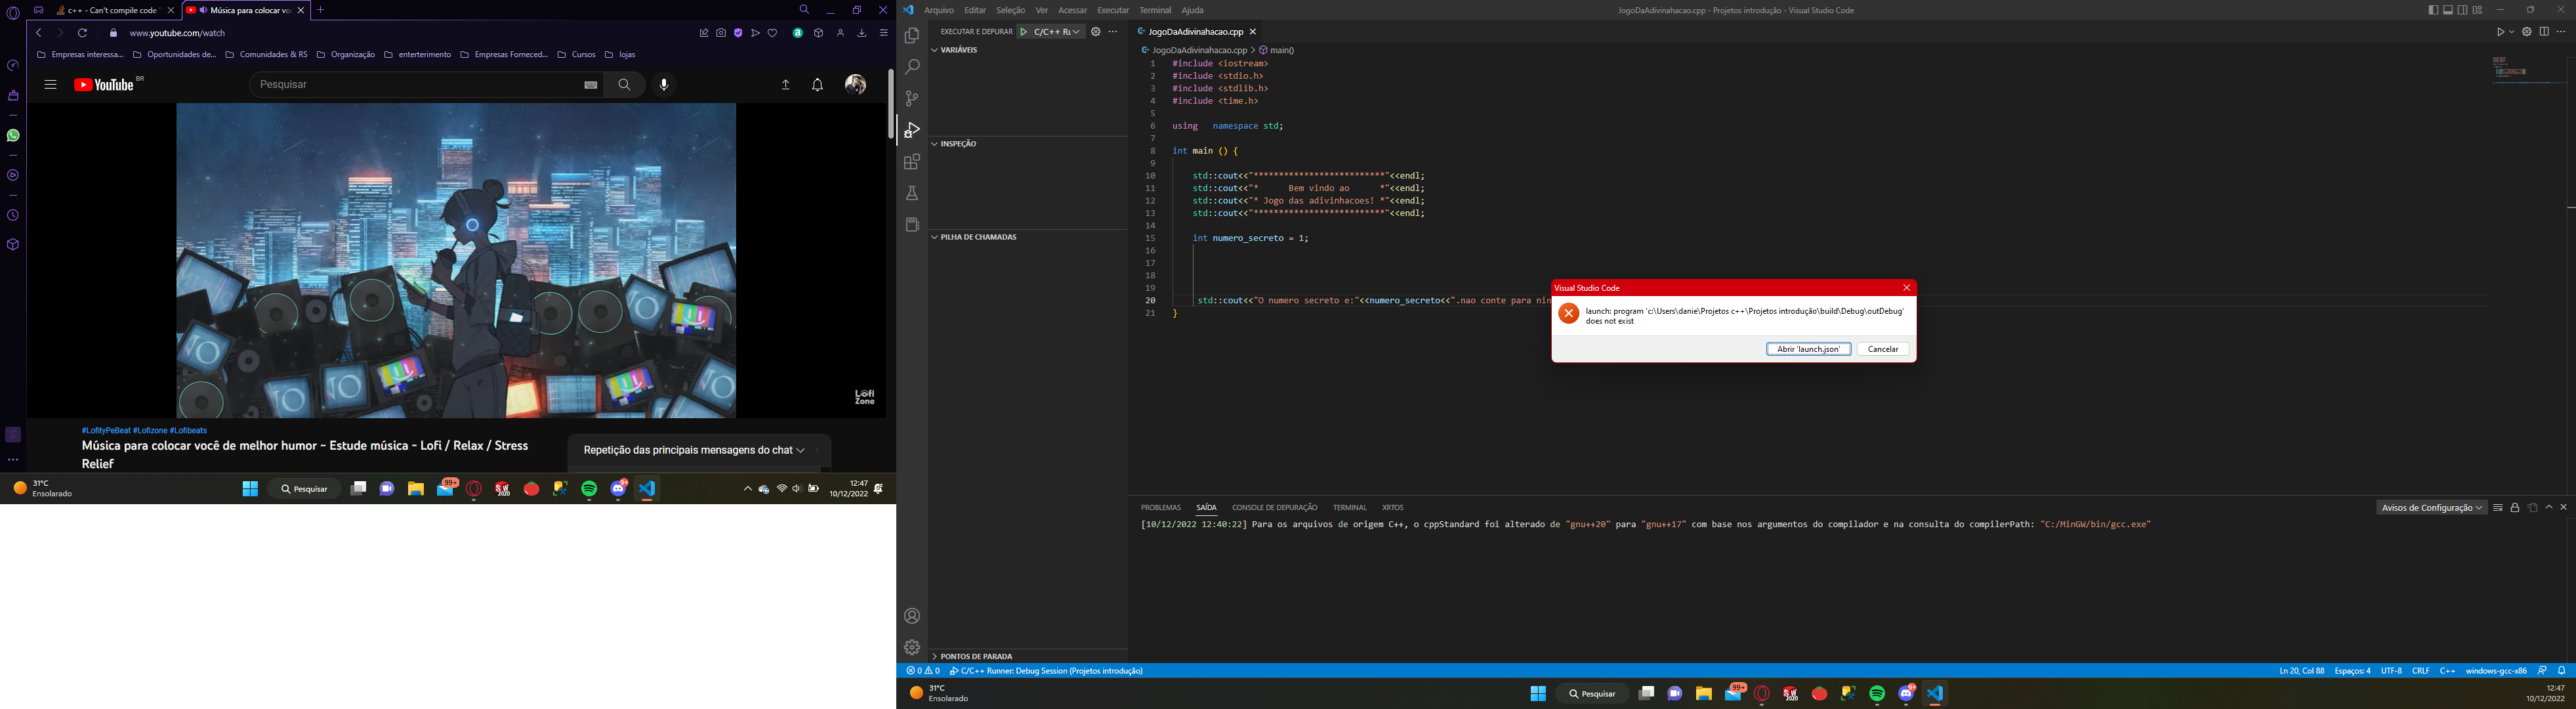Image resolution: width=2576 pixels, height=709 pixels.
Task: Click Cancelar button in error dialog
Action: click(x=1883, y=349)
